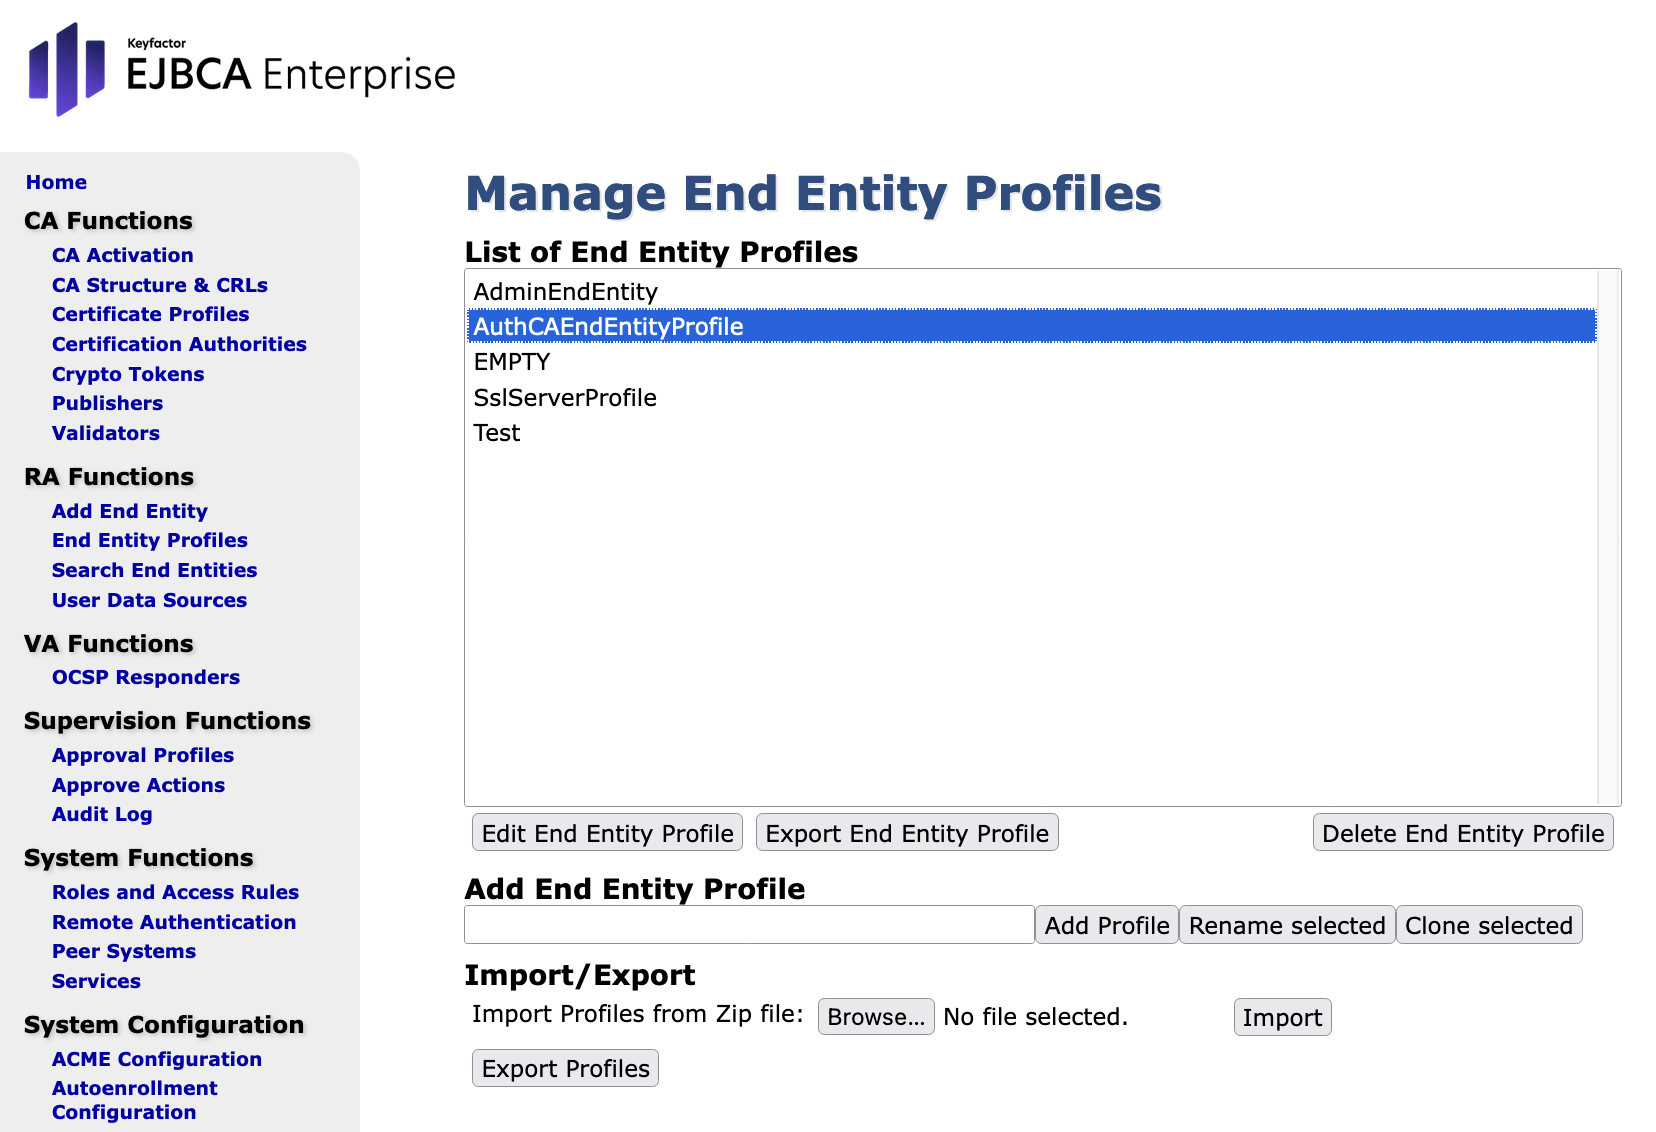
Task: Select the Test profile entry
Action: 497,433
